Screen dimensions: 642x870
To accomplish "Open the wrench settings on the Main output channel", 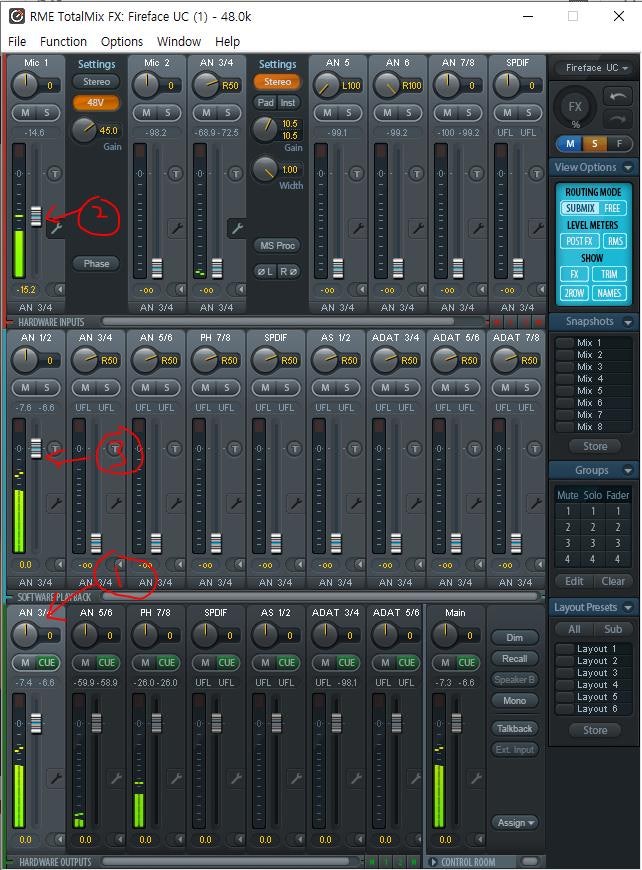I will pyautogui.click(x=476, y=778).
